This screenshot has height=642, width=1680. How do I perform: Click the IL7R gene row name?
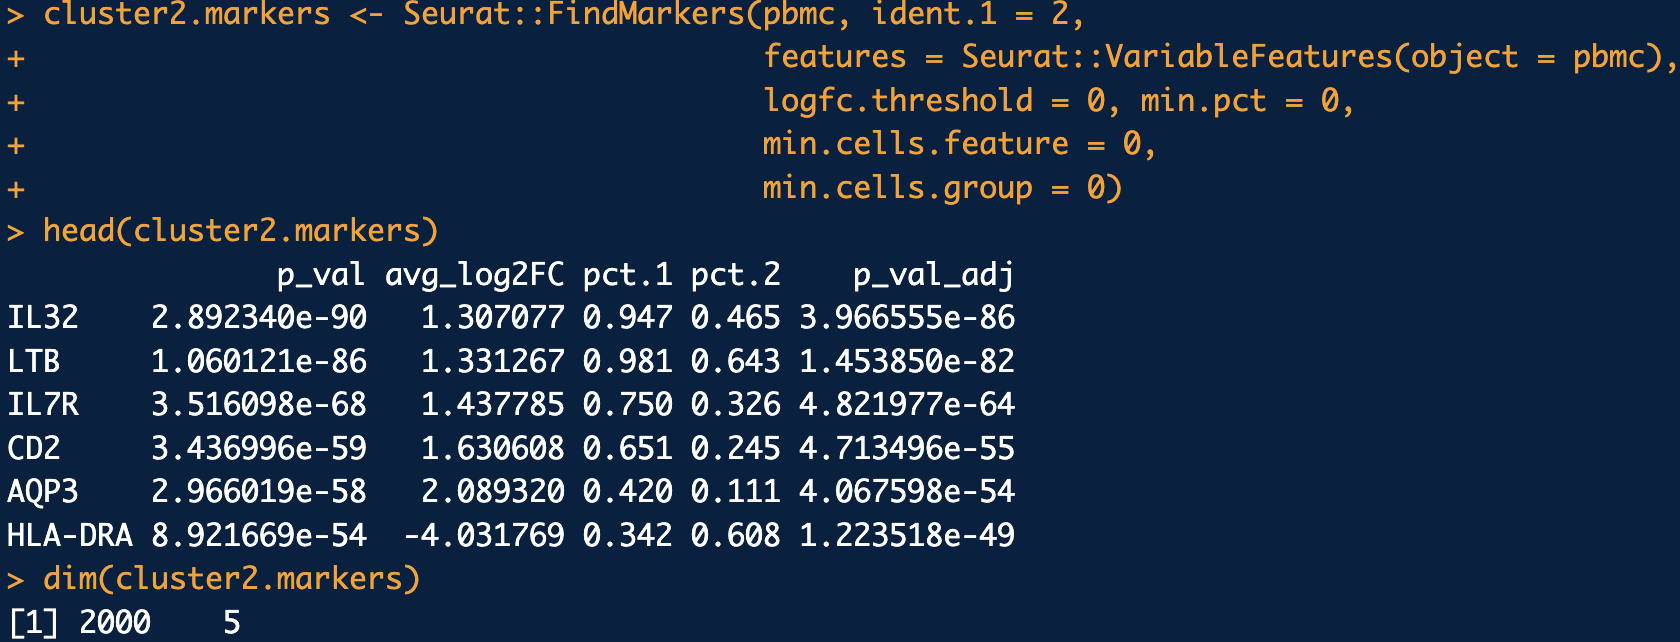coord(42,405)
